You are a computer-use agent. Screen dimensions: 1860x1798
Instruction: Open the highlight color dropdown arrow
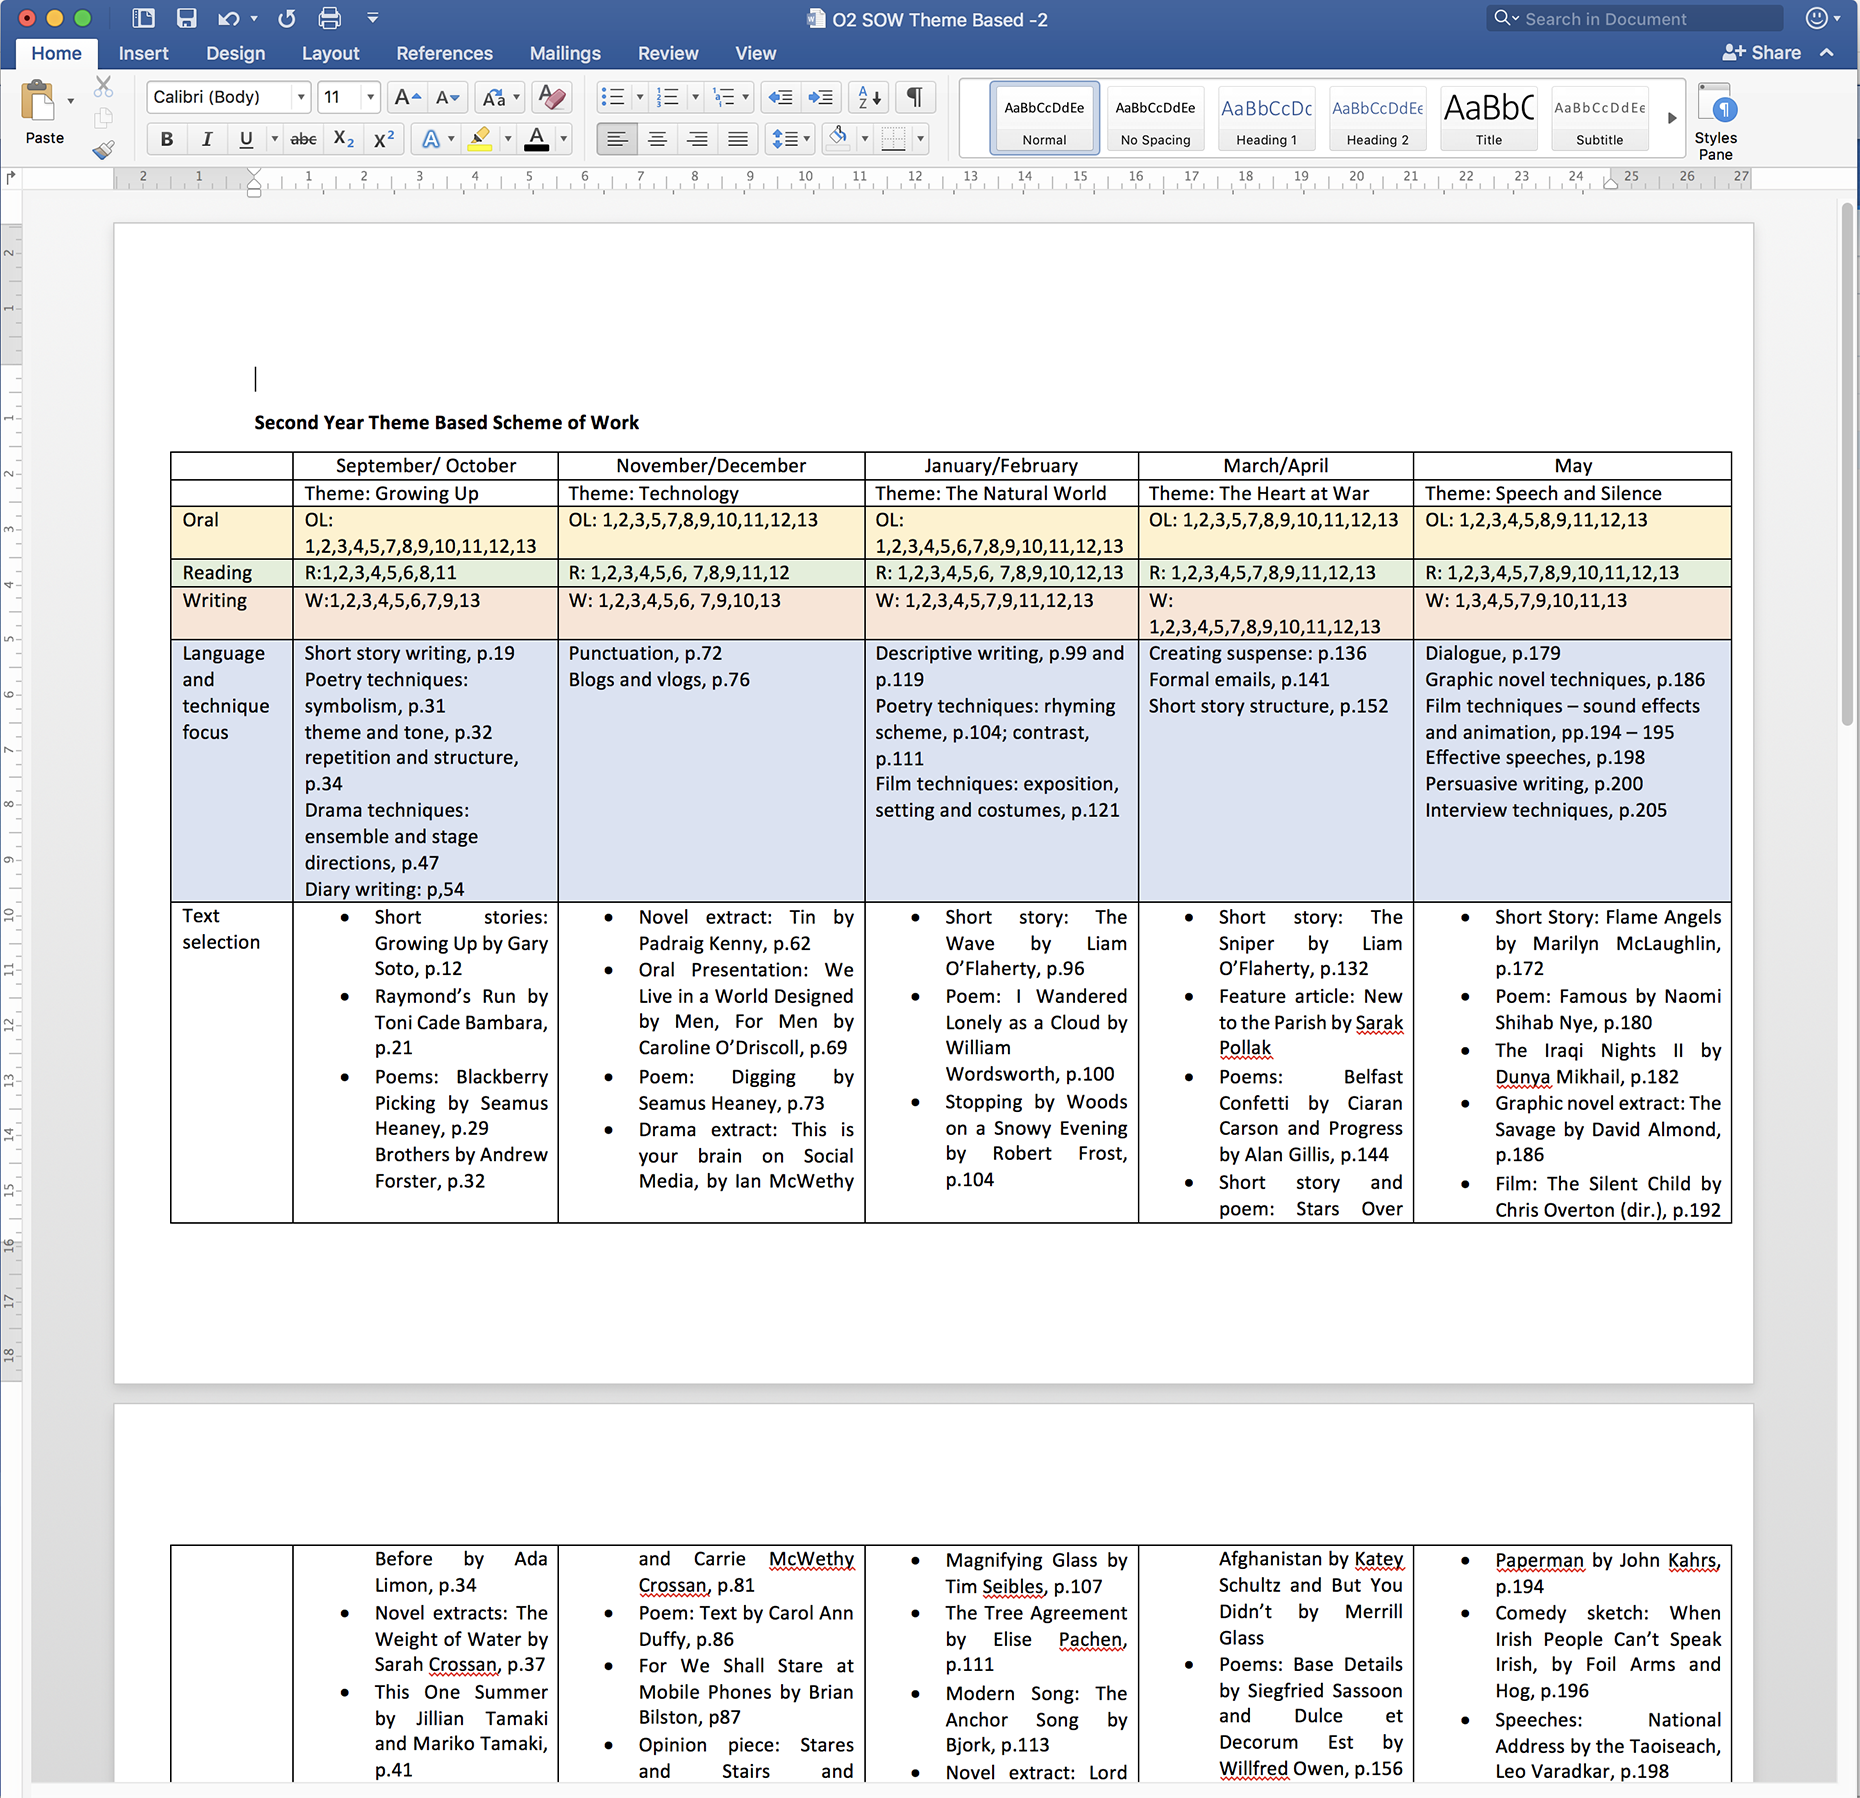pyautogui.click(x=508, y=139)
